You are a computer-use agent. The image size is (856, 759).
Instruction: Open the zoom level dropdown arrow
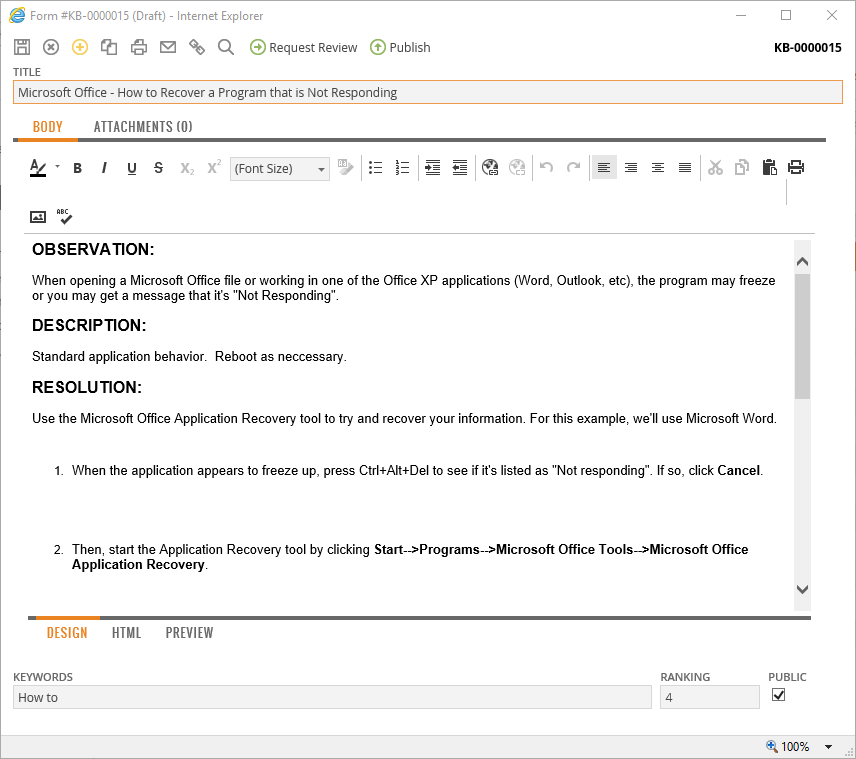(x=828, y=746)
